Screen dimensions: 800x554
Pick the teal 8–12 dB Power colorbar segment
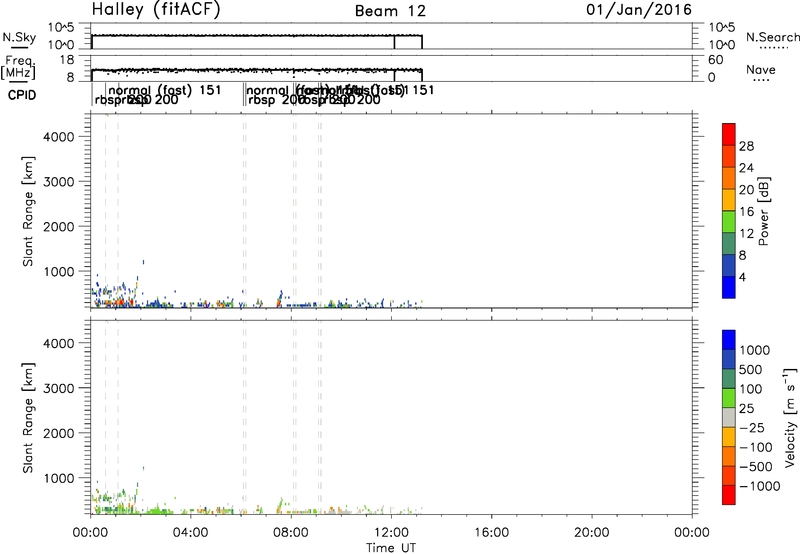pyautogui.click(x=729, y=243)
